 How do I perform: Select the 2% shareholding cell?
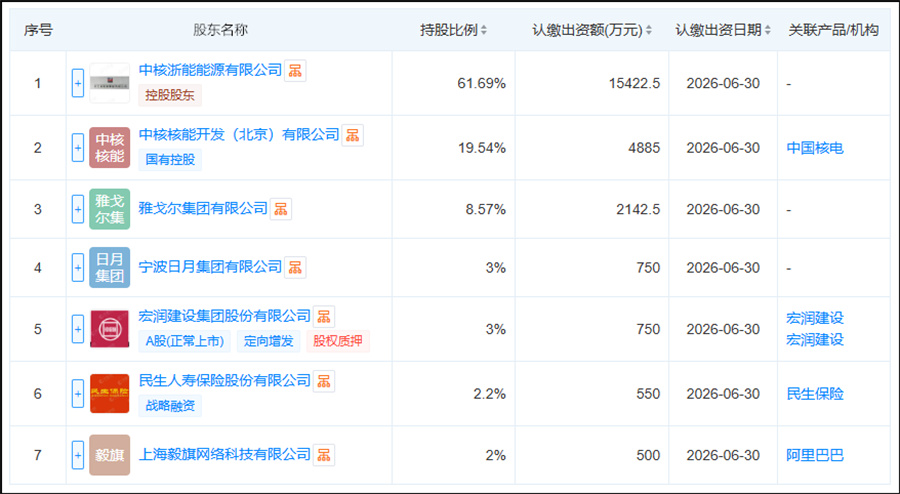[495, 456]
